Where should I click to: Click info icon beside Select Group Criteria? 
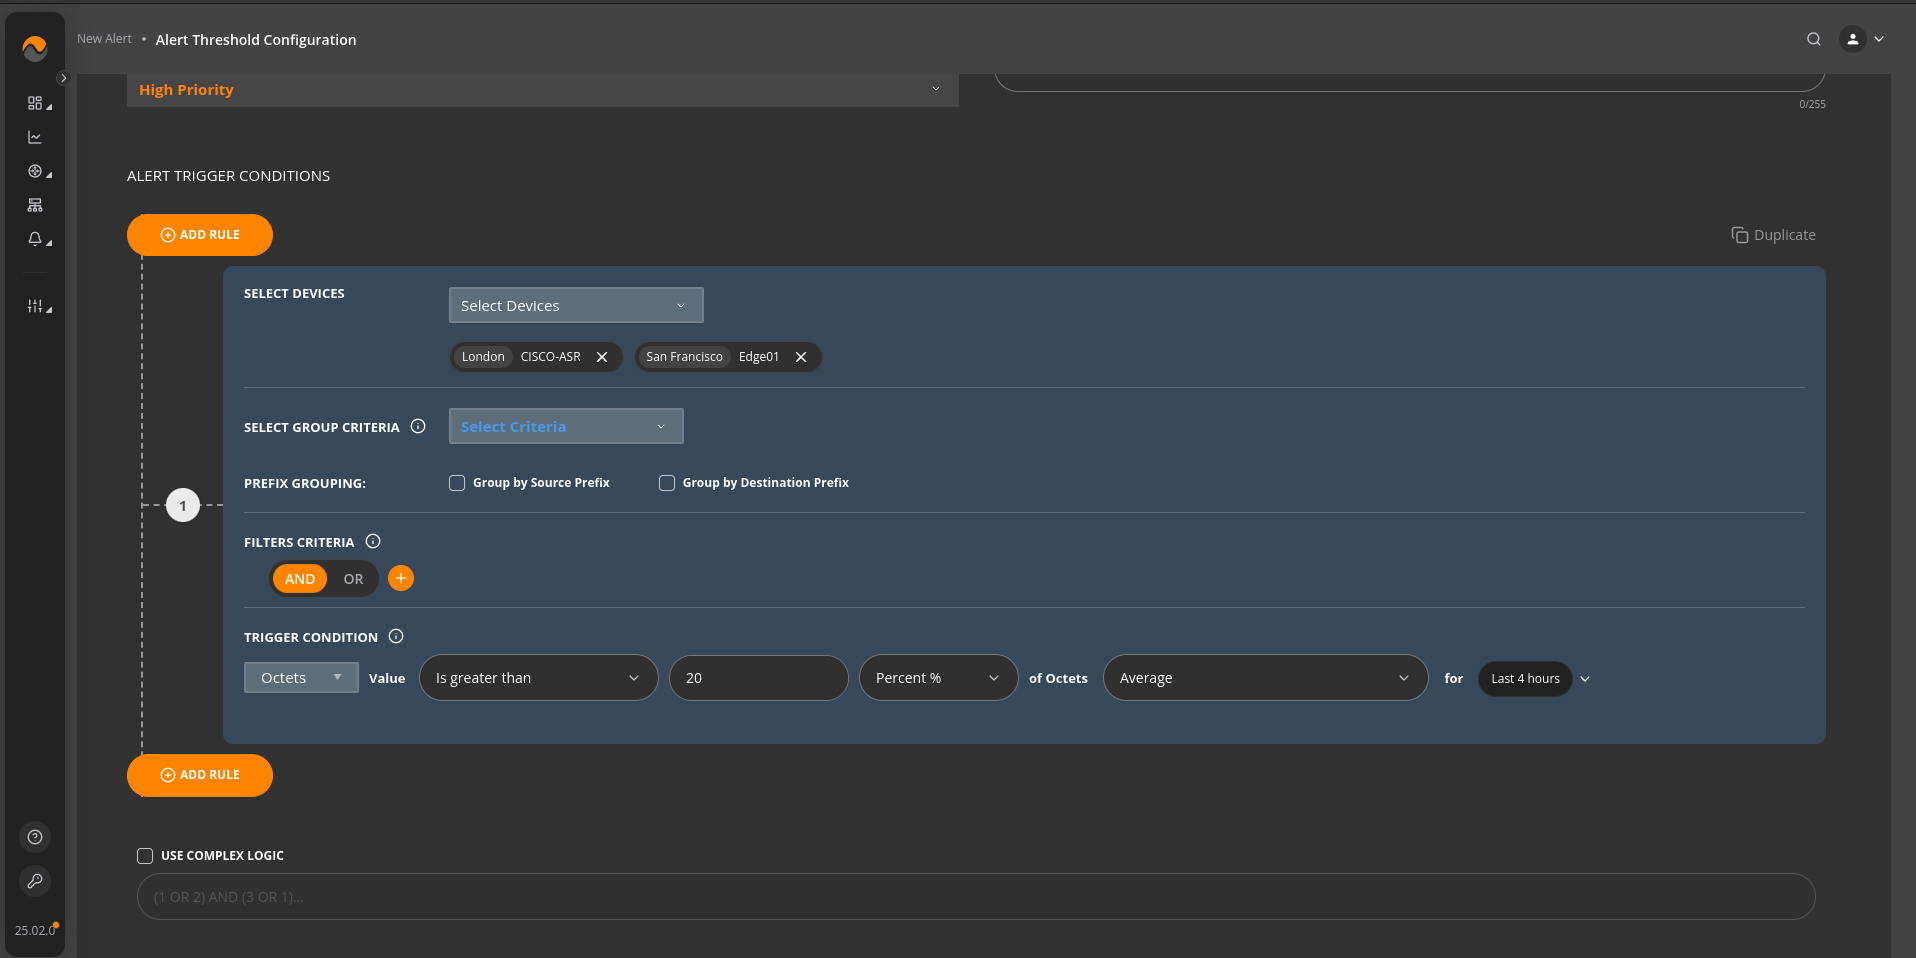(x=418, y=426)
